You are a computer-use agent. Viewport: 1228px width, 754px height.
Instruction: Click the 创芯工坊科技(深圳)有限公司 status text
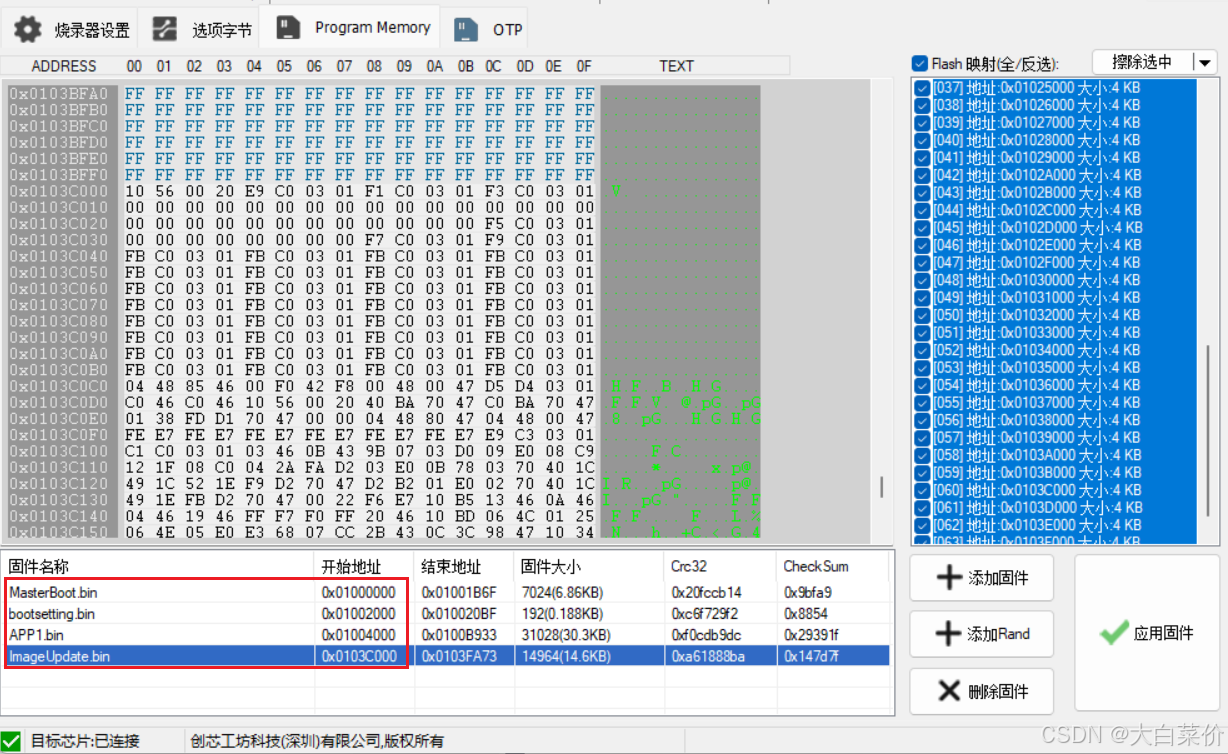(317, 741)
